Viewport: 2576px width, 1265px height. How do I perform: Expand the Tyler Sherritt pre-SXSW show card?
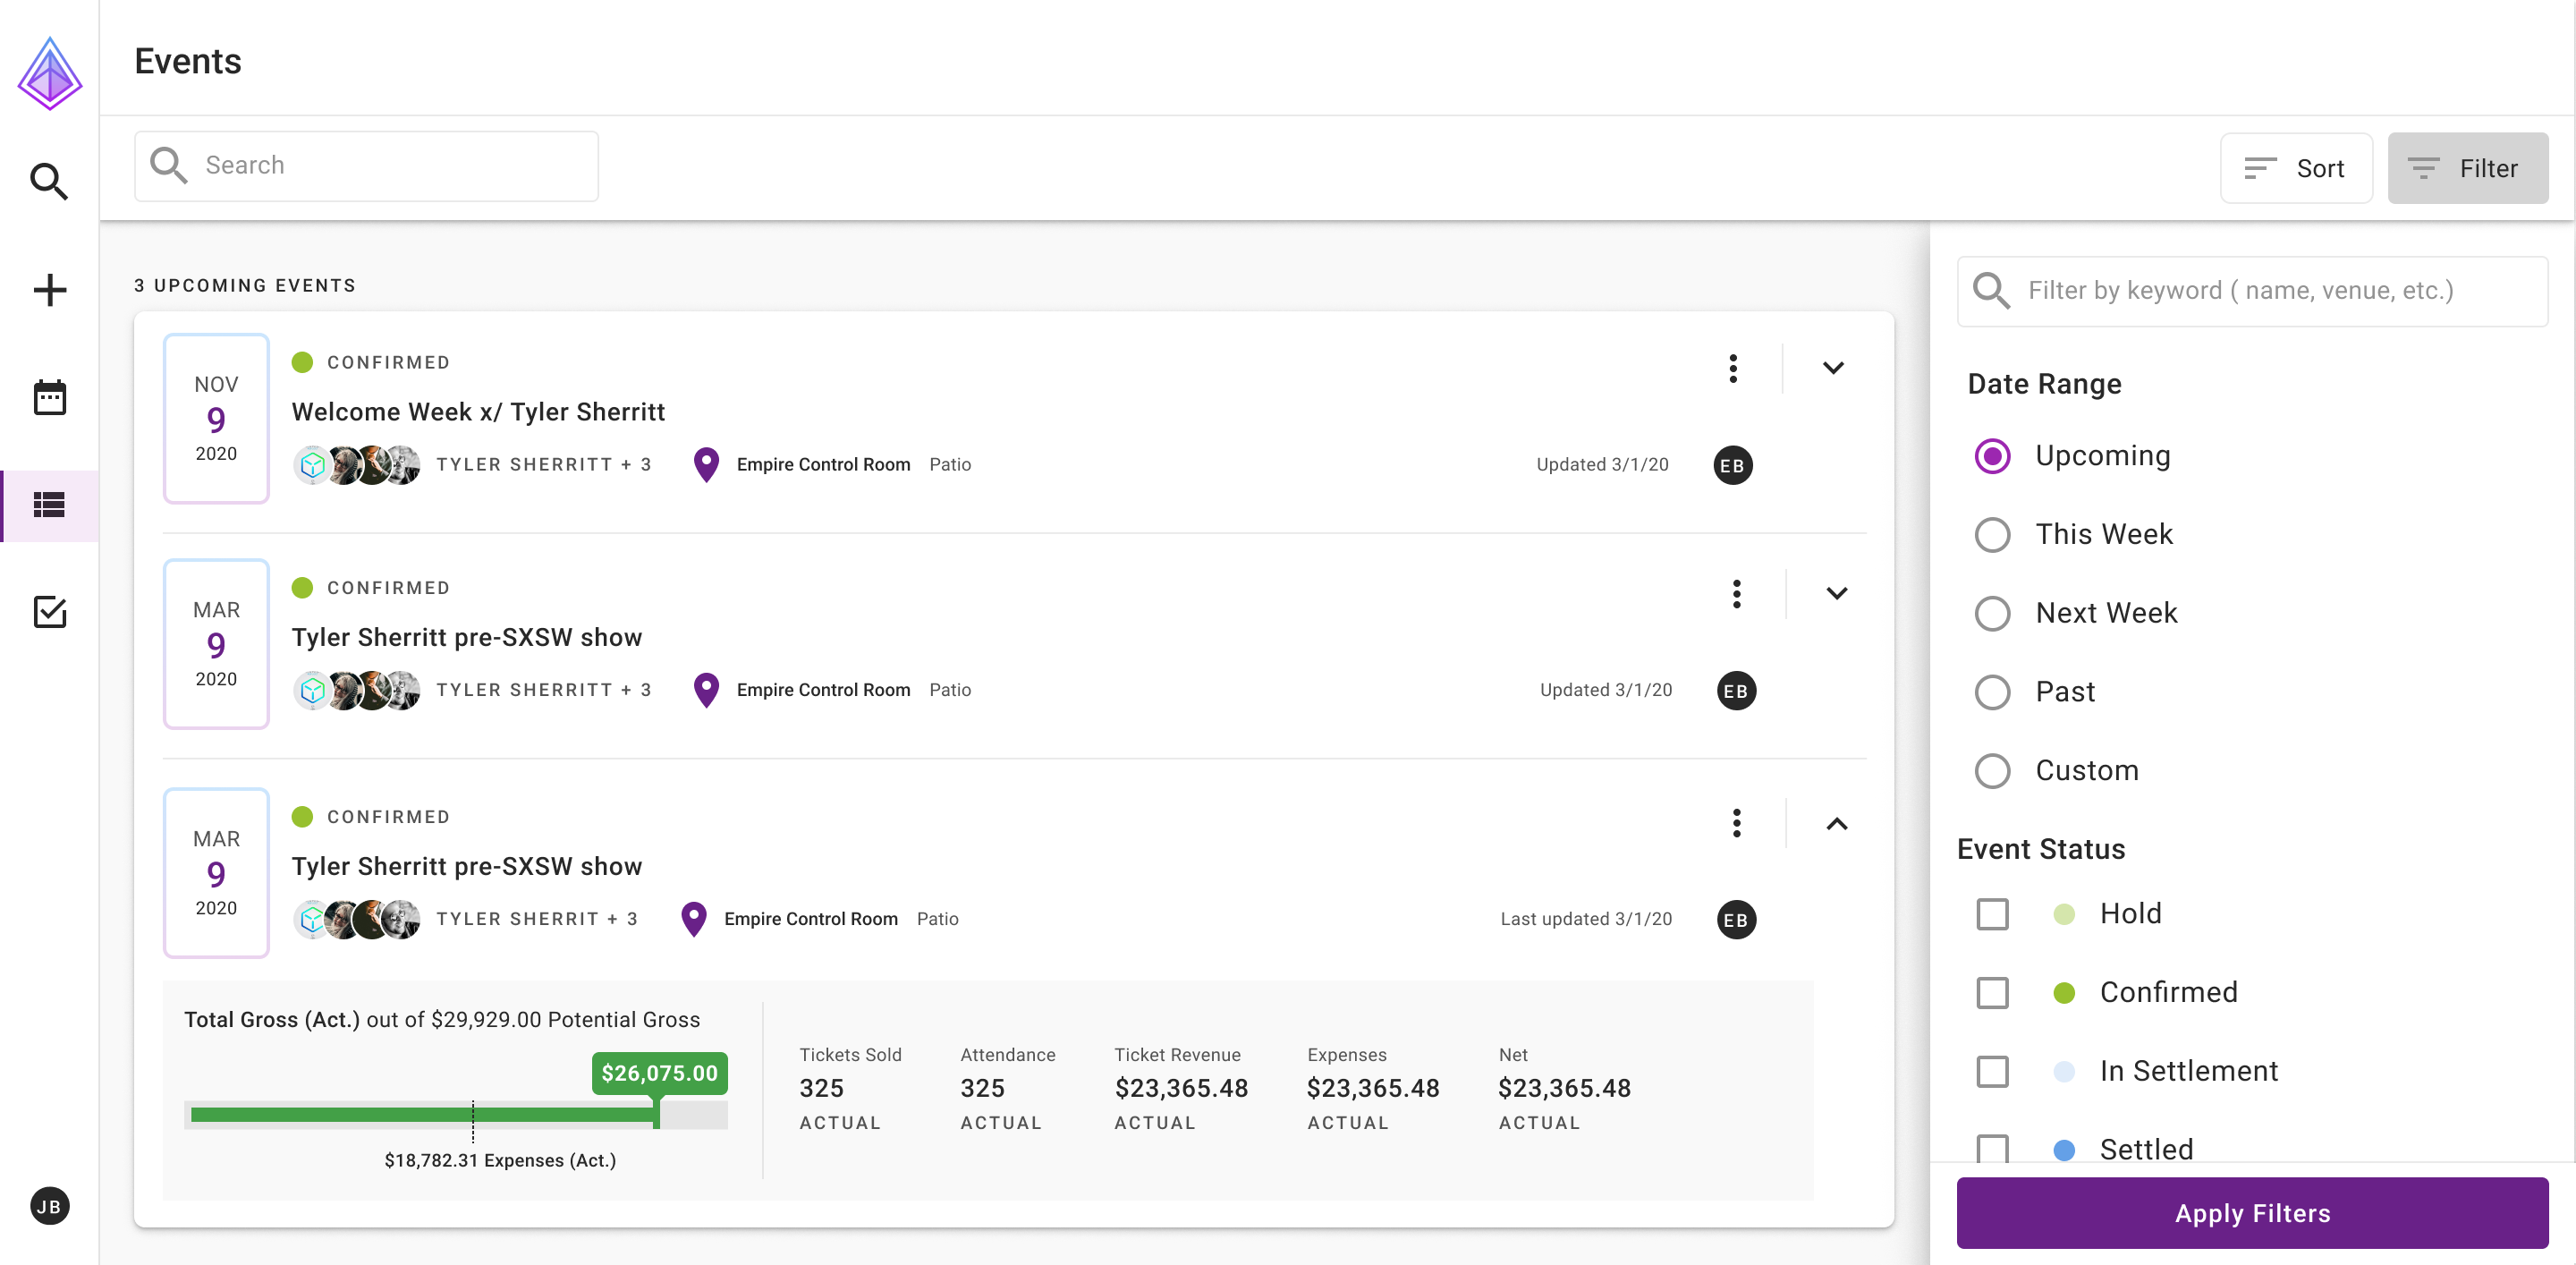1837,593
